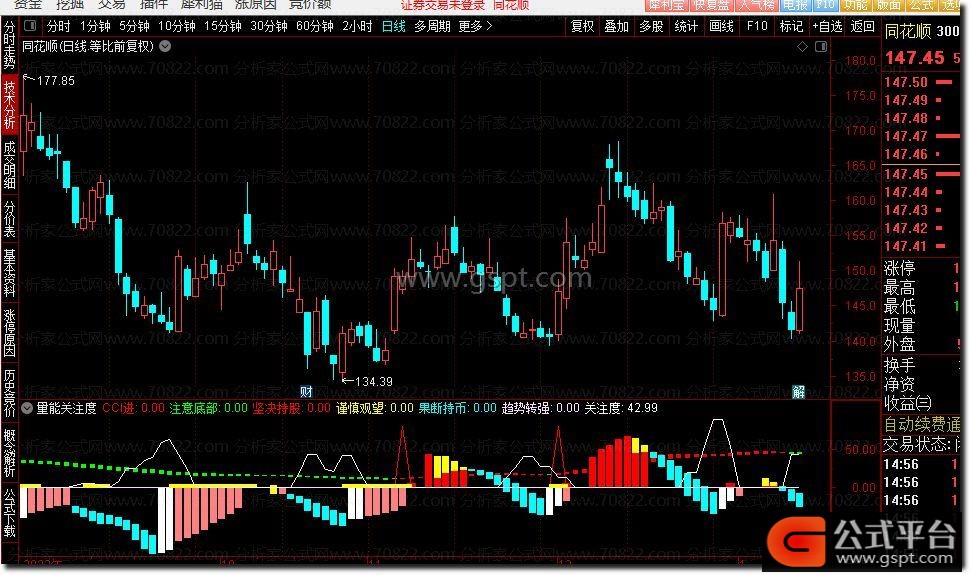Click the CCI进 indicator value

coord(133,408)
